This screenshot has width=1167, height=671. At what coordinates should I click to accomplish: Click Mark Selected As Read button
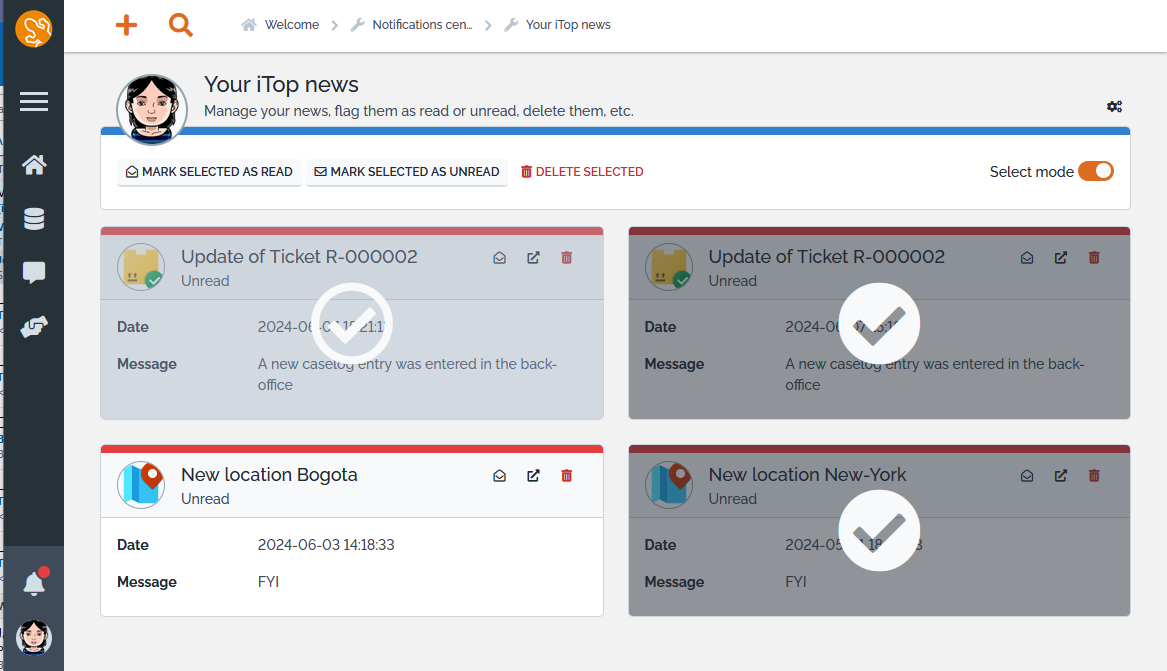tap(209, 172)
